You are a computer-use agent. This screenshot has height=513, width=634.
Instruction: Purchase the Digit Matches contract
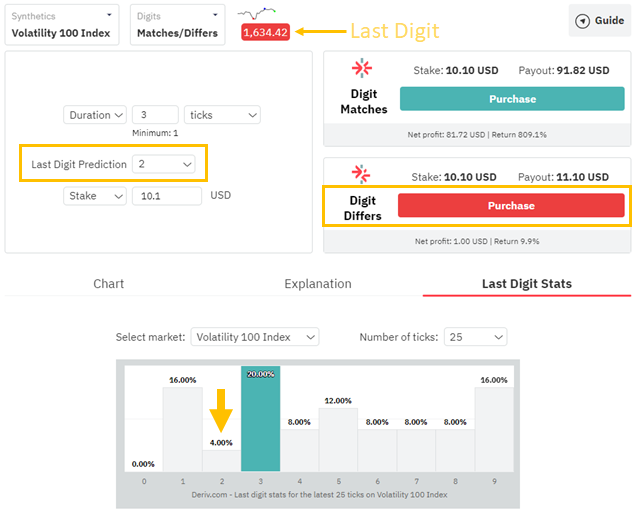[512, 99]
